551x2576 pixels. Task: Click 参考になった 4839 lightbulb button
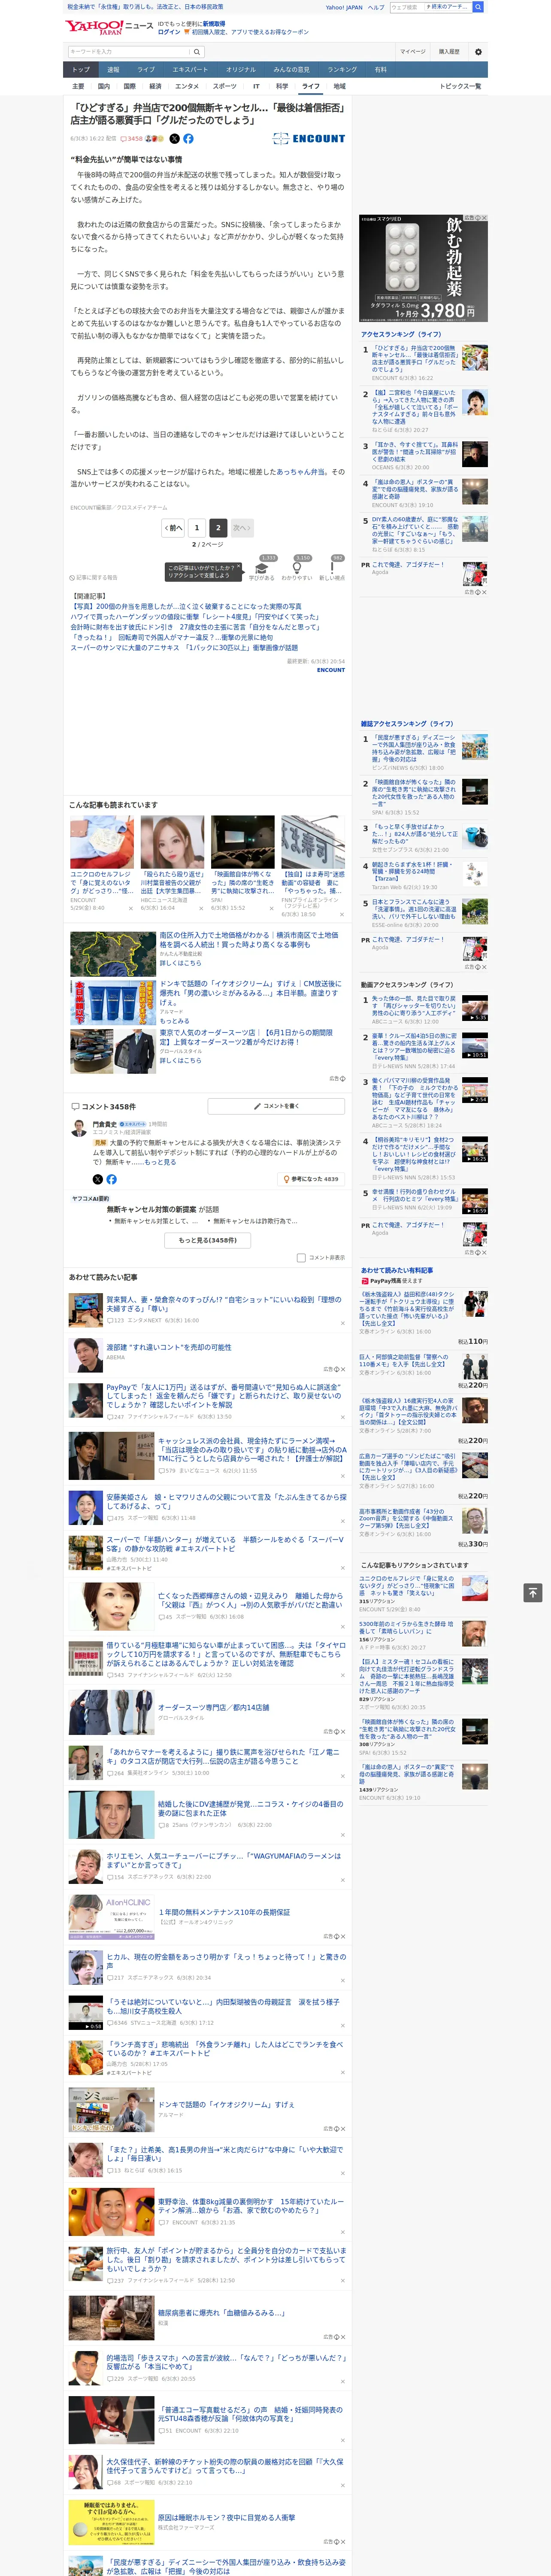pyautogui.click(x=311, y=1179)
